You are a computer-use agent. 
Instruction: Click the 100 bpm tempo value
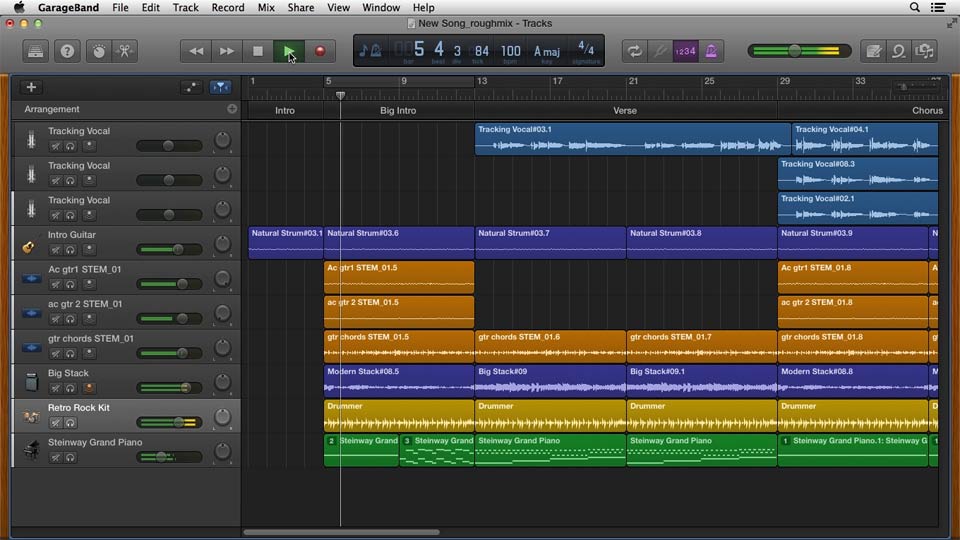click(x=510, y=51)
